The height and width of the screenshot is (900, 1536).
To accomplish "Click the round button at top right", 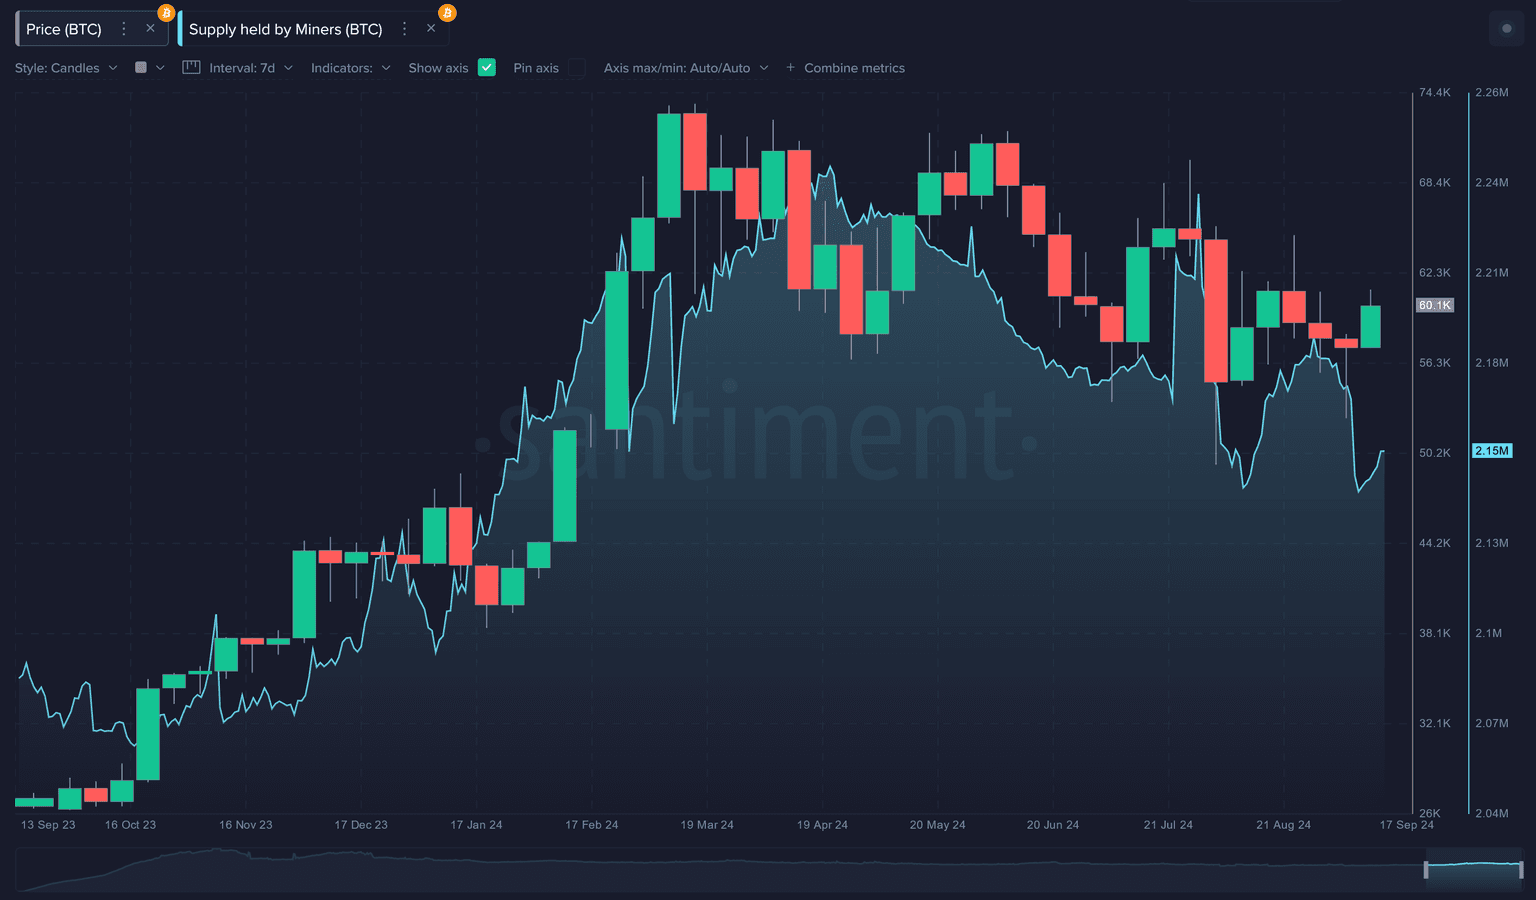I will (x=1506, y=28).
